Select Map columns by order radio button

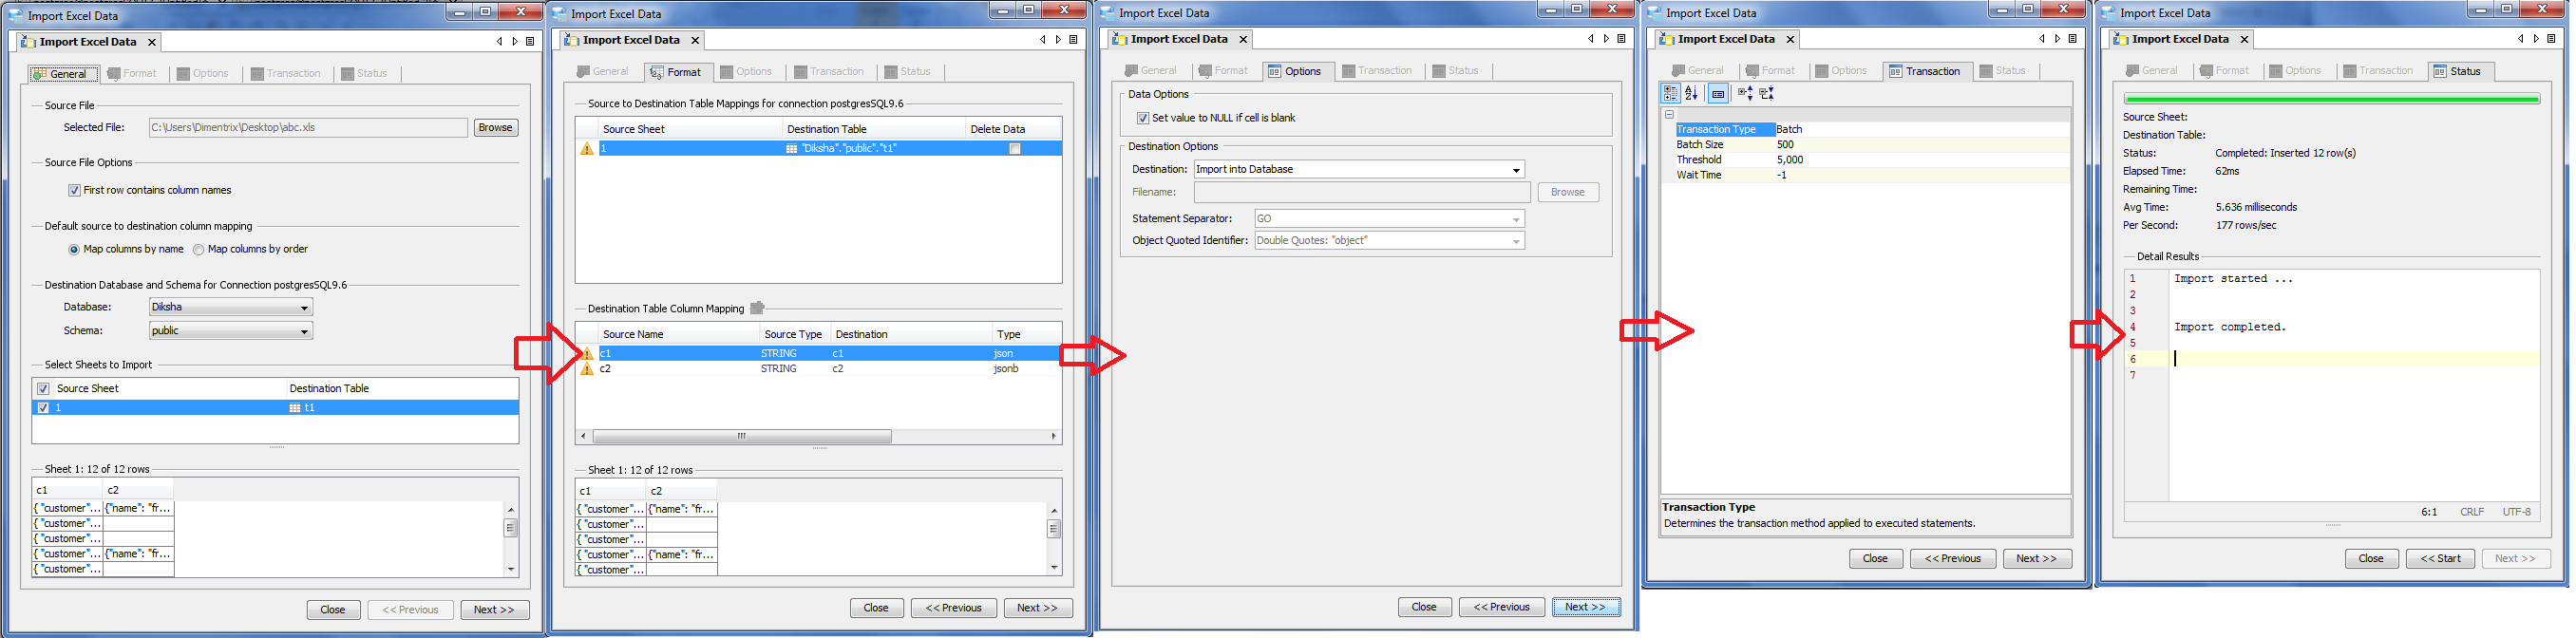pyautogui.click(x=198, y=249)
